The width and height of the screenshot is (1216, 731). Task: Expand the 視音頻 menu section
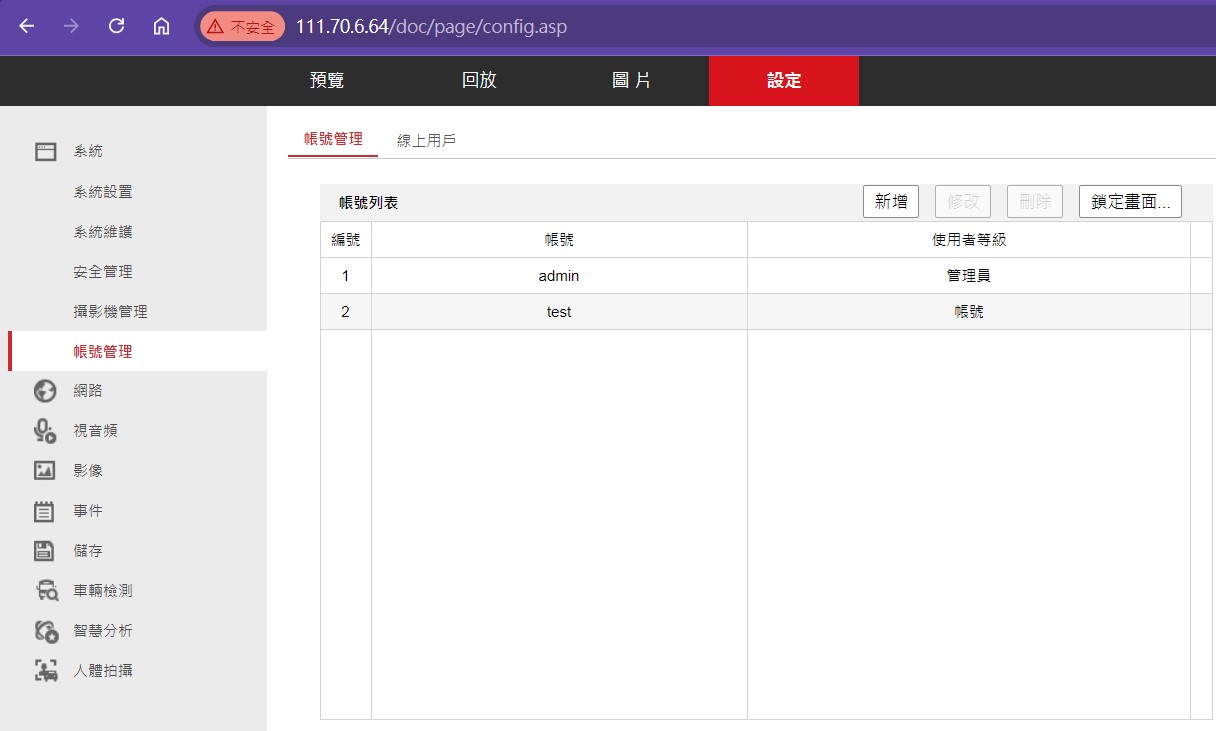click(95, 431)
